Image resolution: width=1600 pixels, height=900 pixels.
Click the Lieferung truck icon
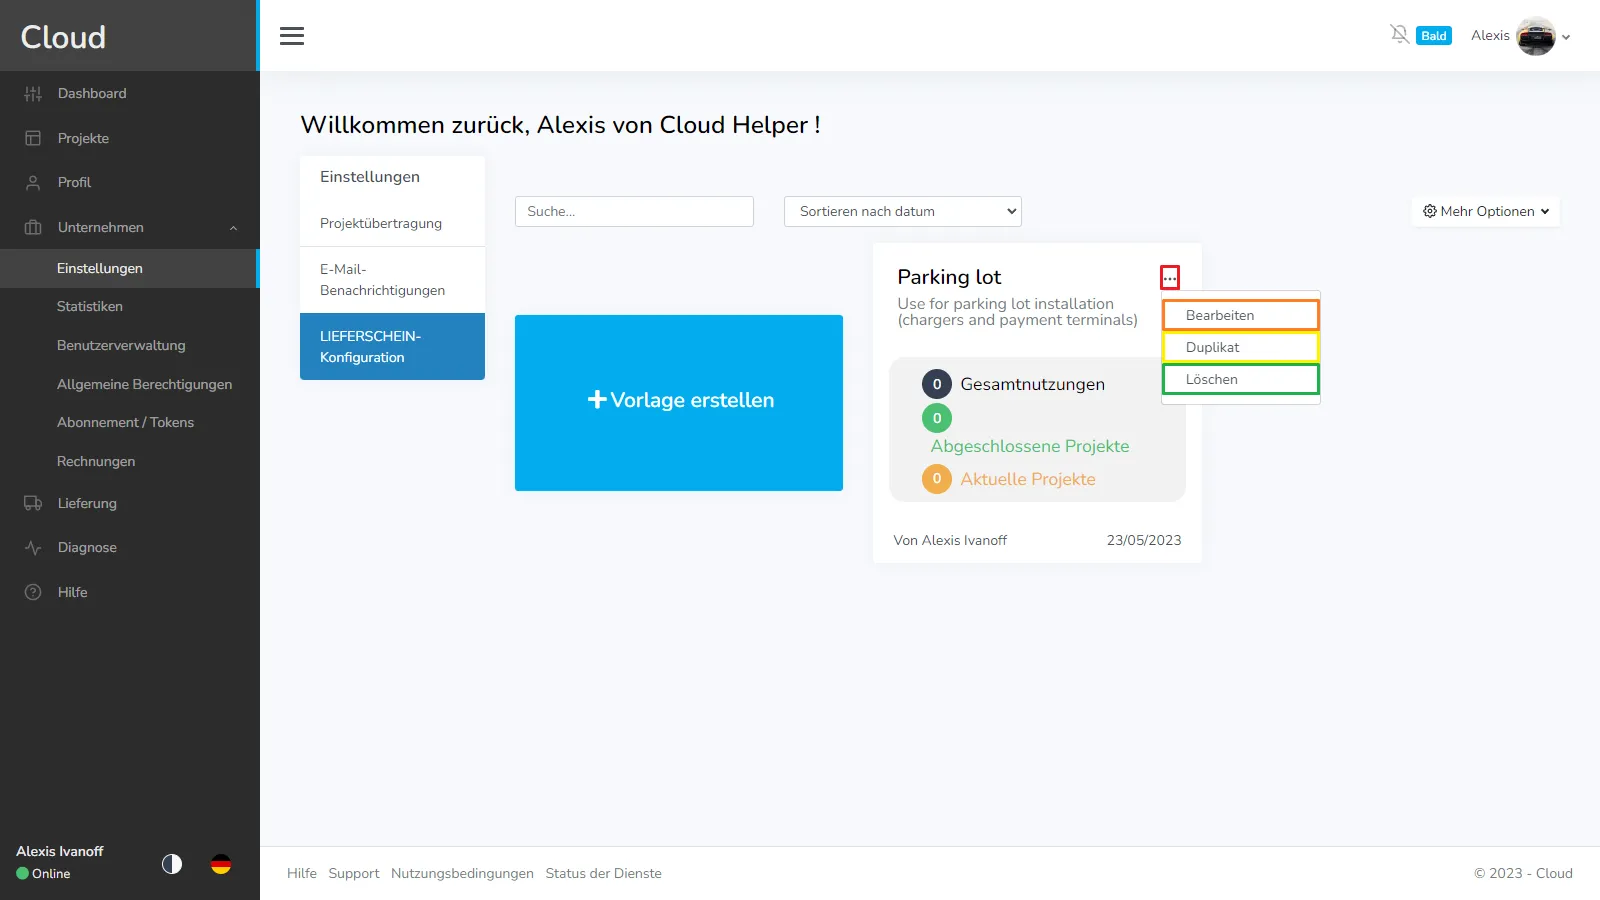[33, 503]
